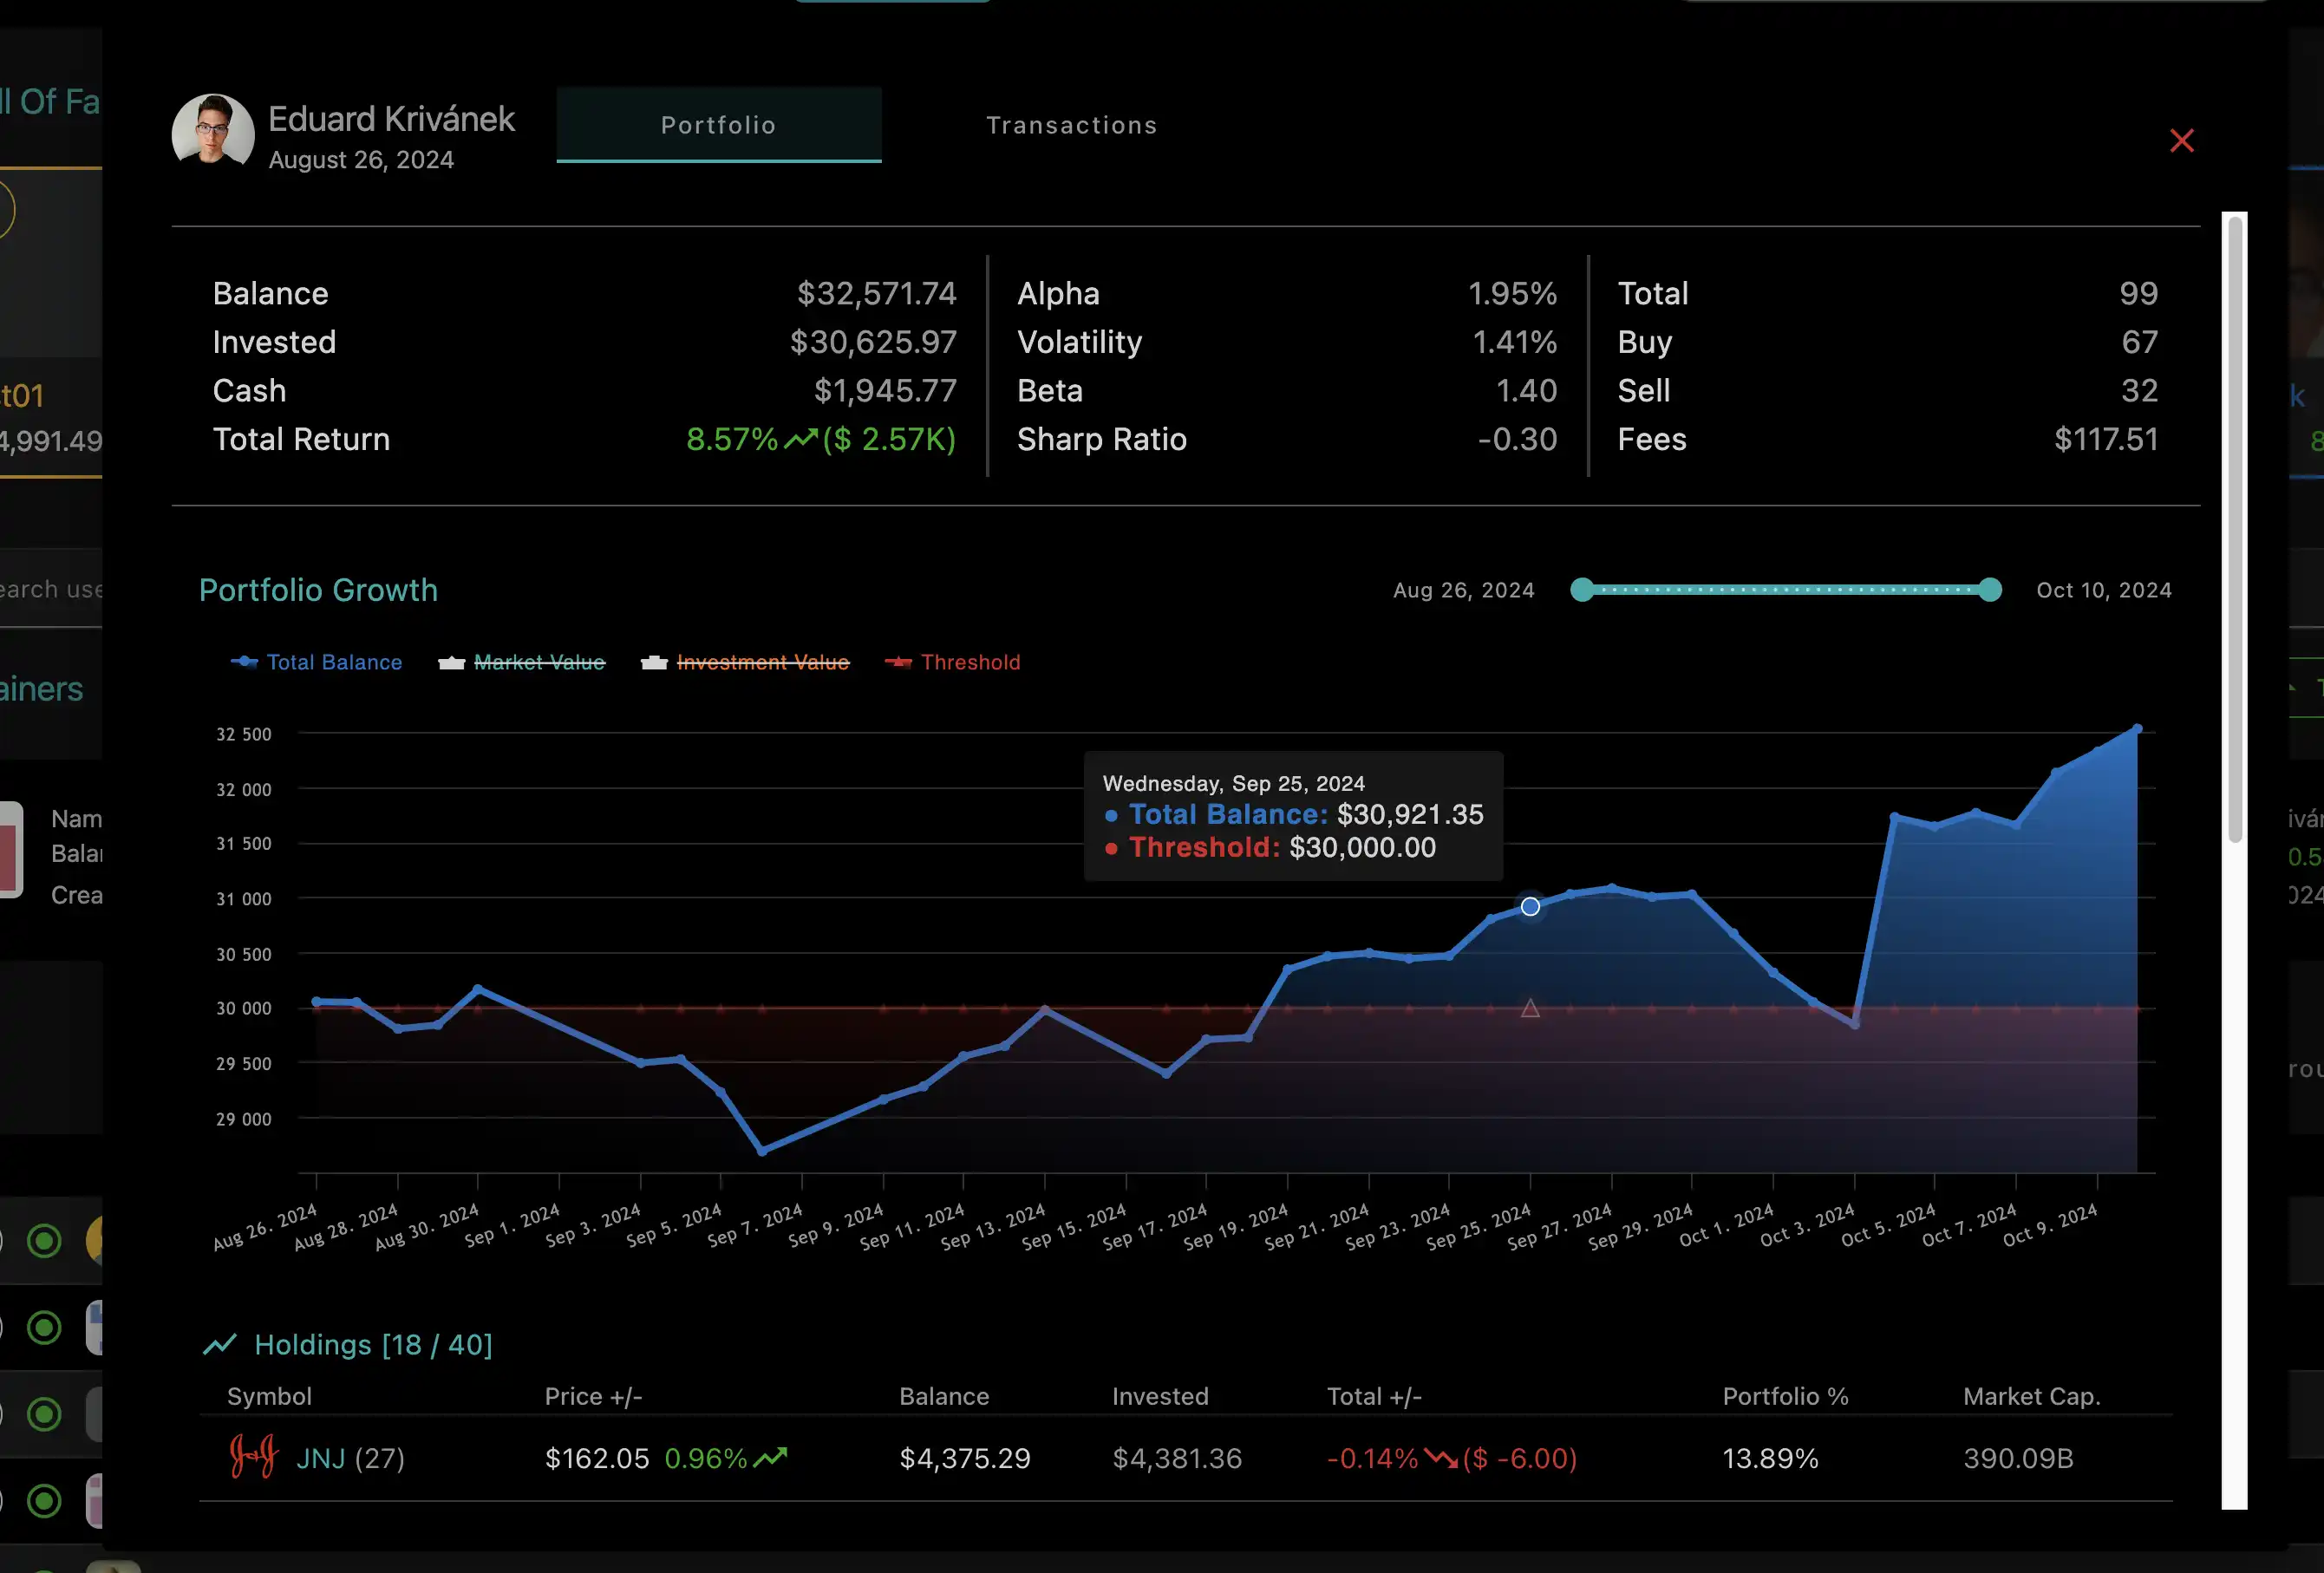2324x1573 pixels.
Task: Click the Symbol column header
Action: [269, 1396]
